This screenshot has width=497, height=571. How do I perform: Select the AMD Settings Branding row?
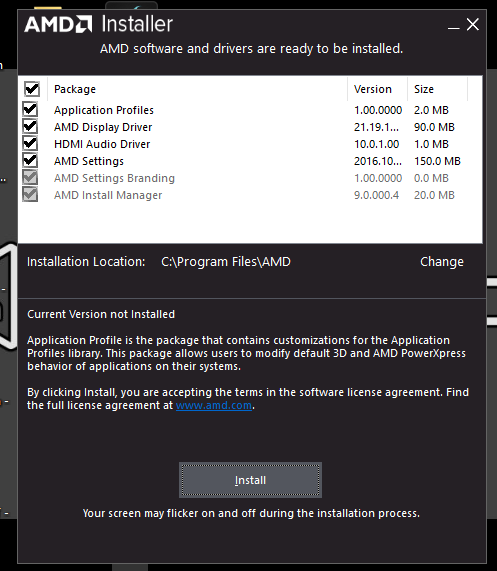point(250,178)
